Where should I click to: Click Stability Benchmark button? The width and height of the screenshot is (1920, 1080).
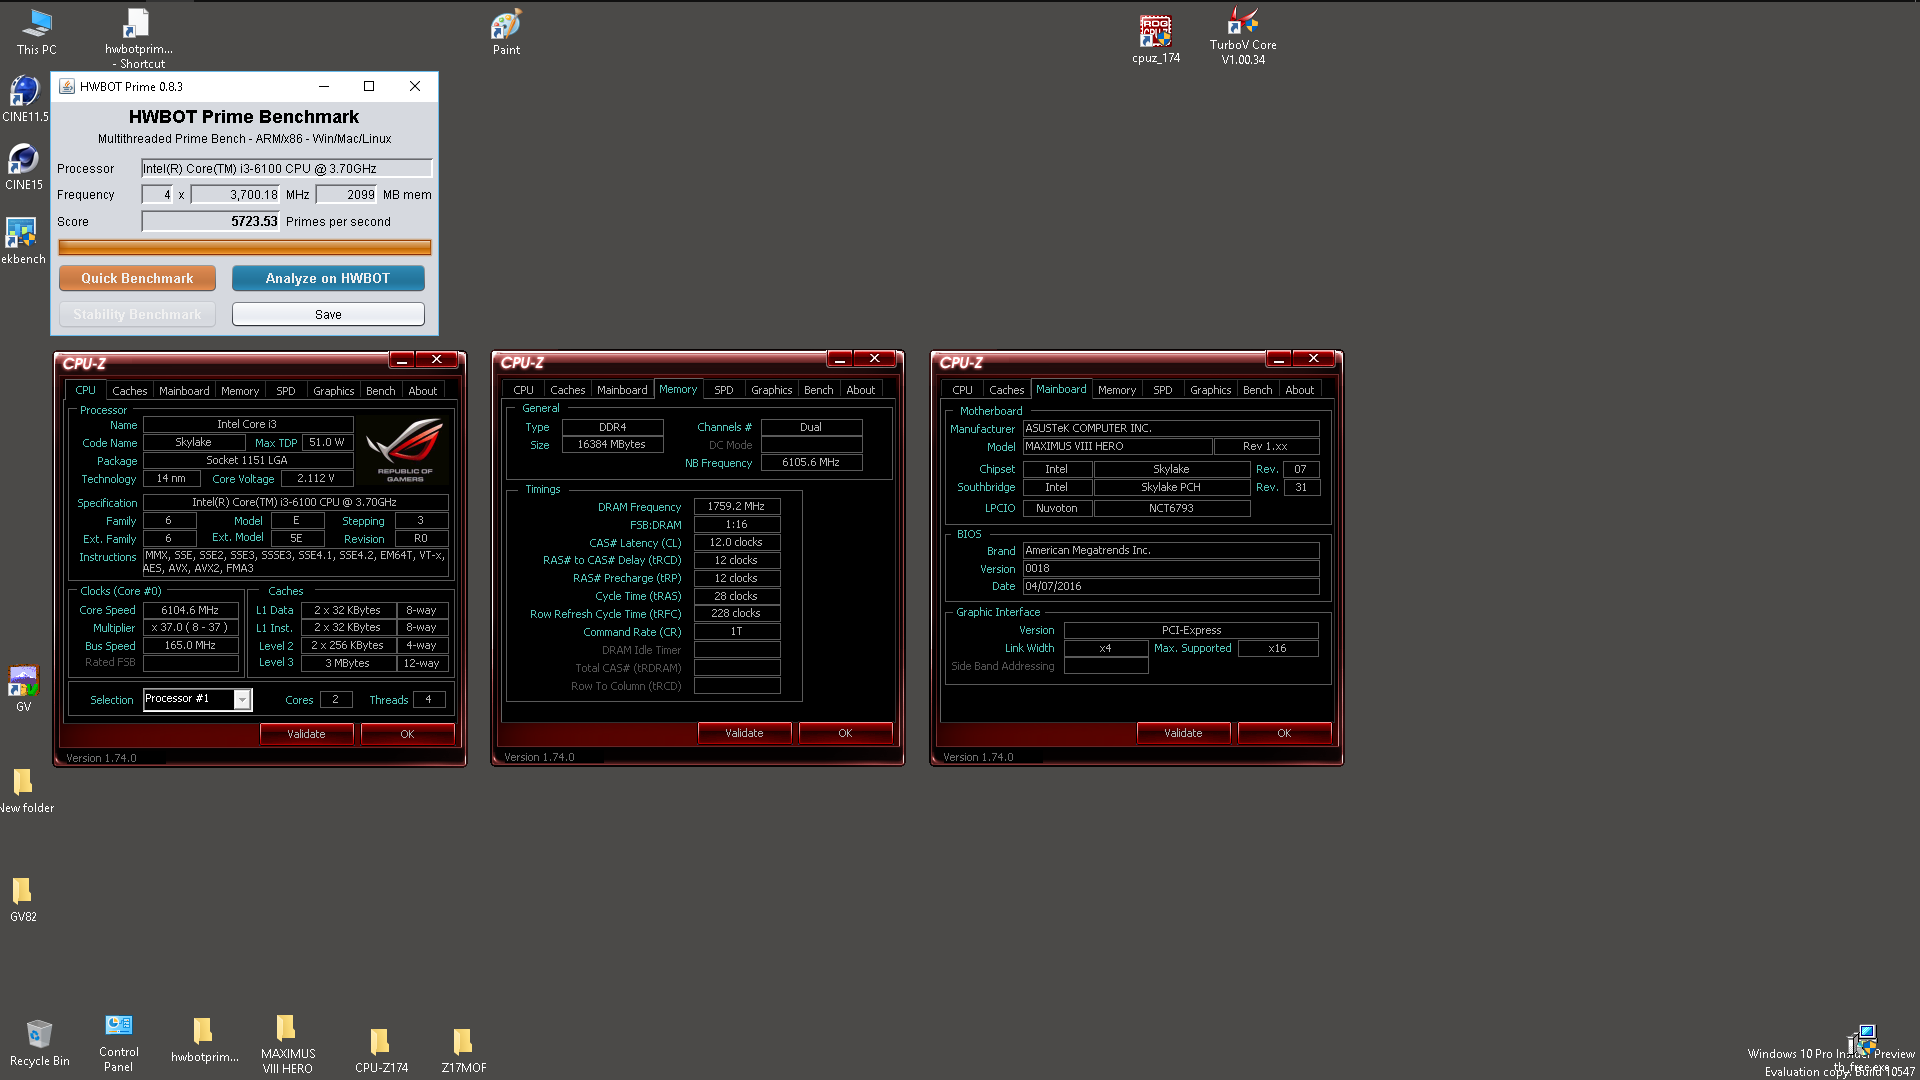137,314
